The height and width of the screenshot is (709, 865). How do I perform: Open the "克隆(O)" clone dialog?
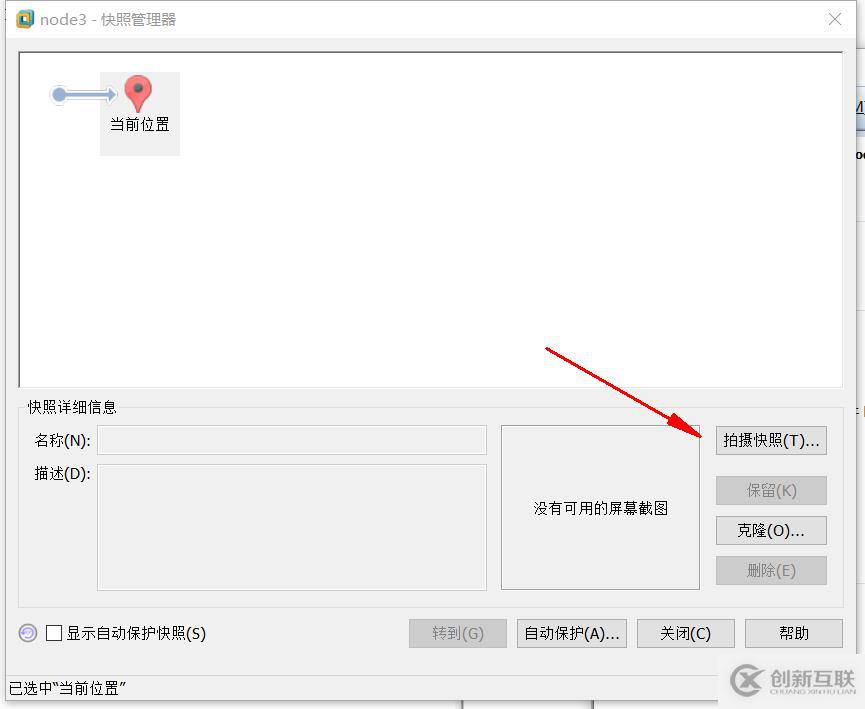770,530
